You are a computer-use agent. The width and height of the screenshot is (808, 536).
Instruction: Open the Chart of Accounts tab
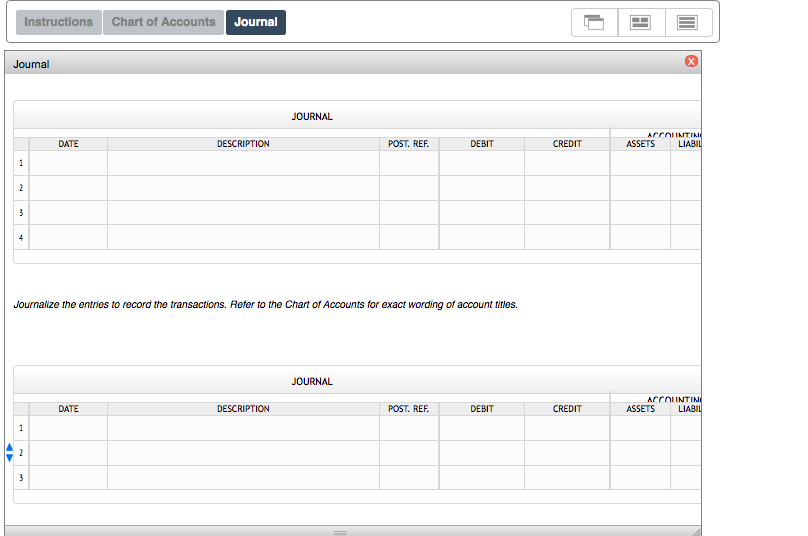tap(163, 22)
